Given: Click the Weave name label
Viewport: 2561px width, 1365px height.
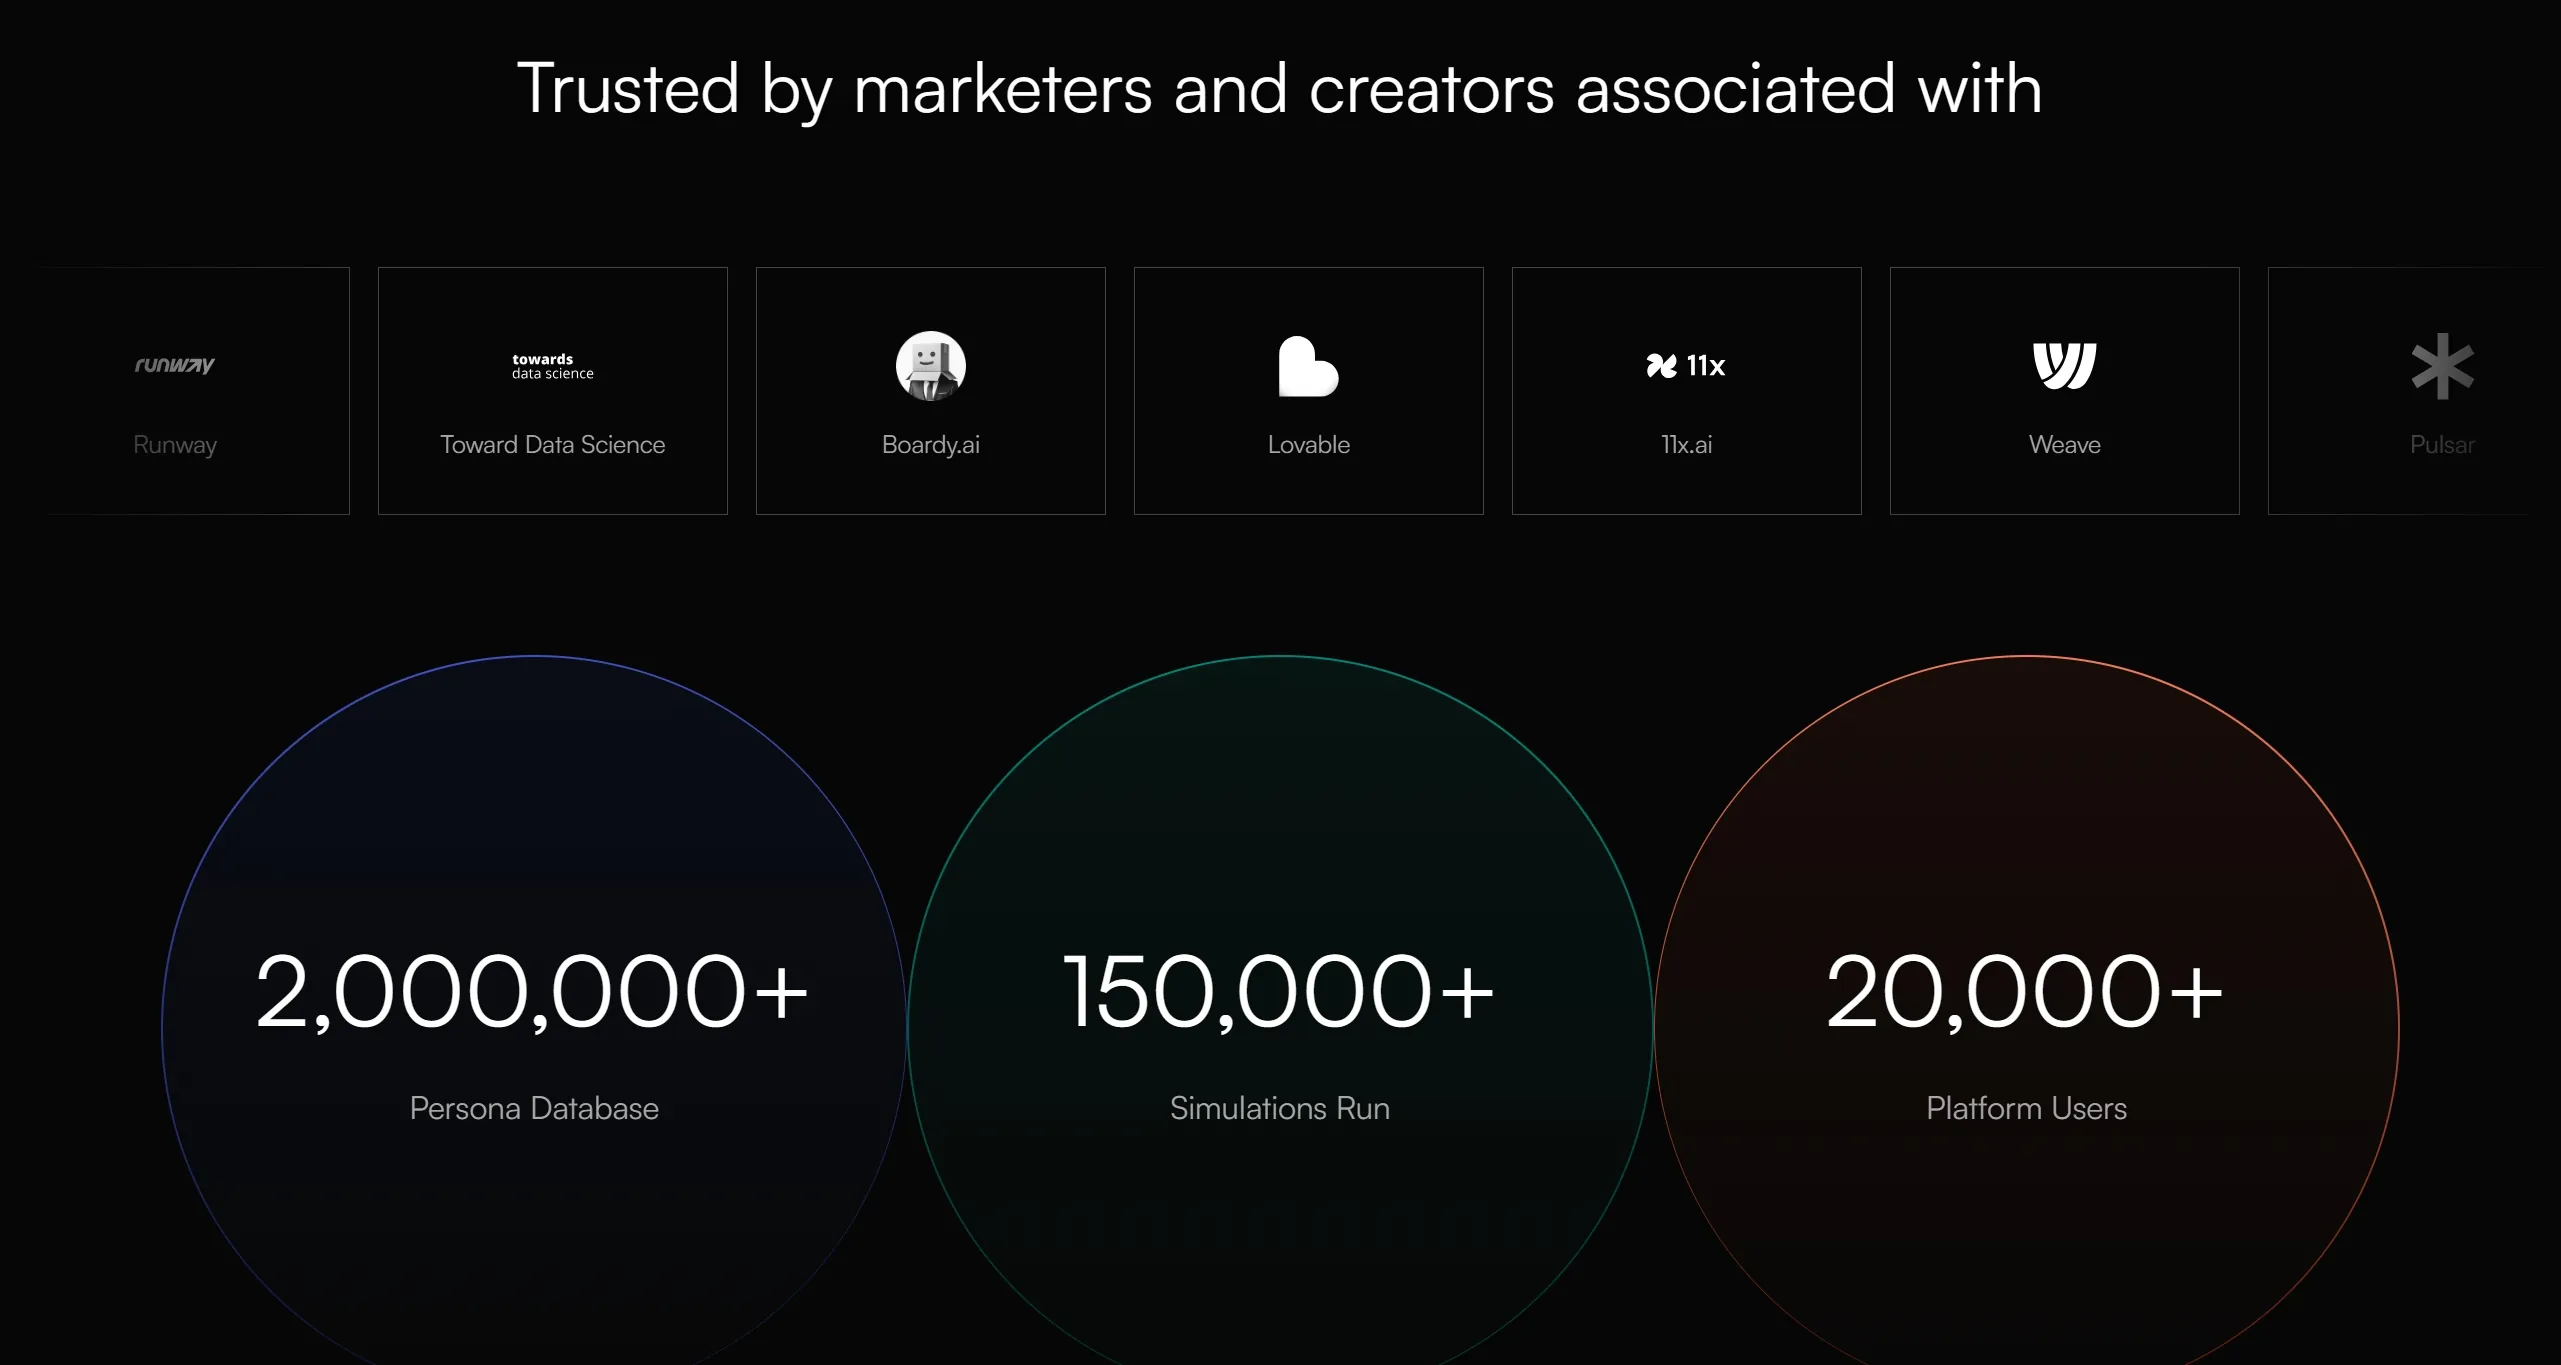Looking at the screenshot, I should pyautogui.click(x=2064, y=445).
